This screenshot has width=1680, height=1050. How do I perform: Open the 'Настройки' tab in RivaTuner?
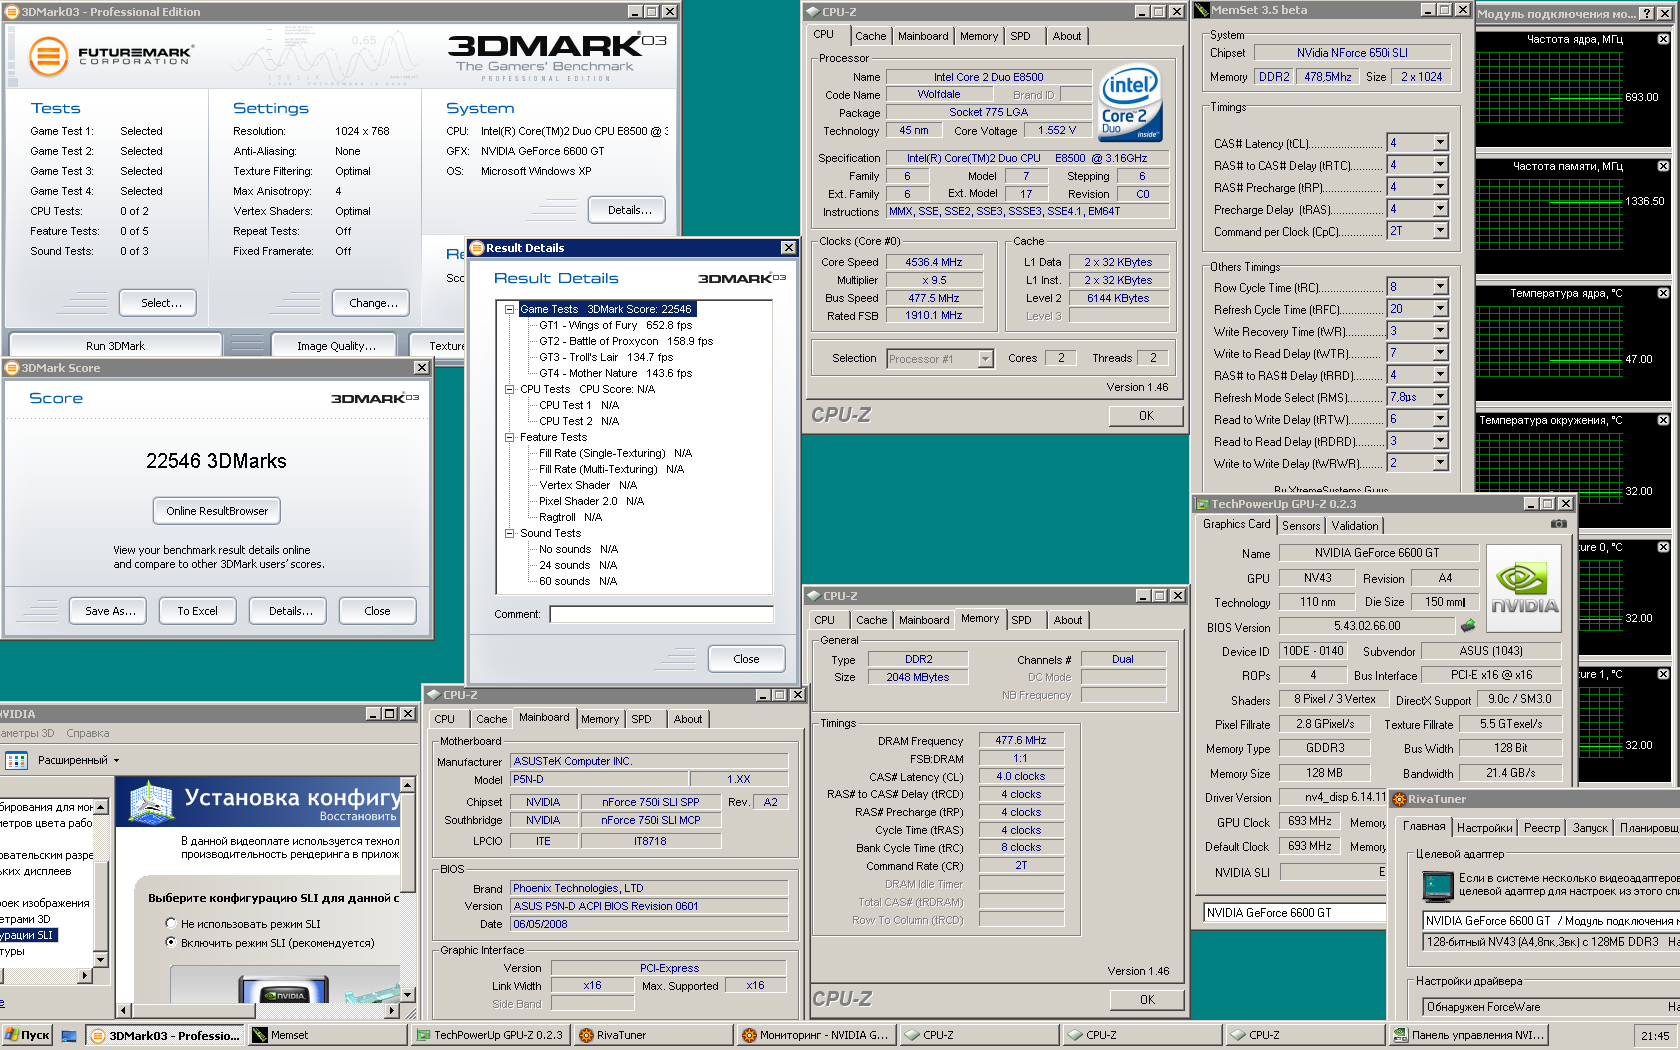click(x=1484, y=828)
